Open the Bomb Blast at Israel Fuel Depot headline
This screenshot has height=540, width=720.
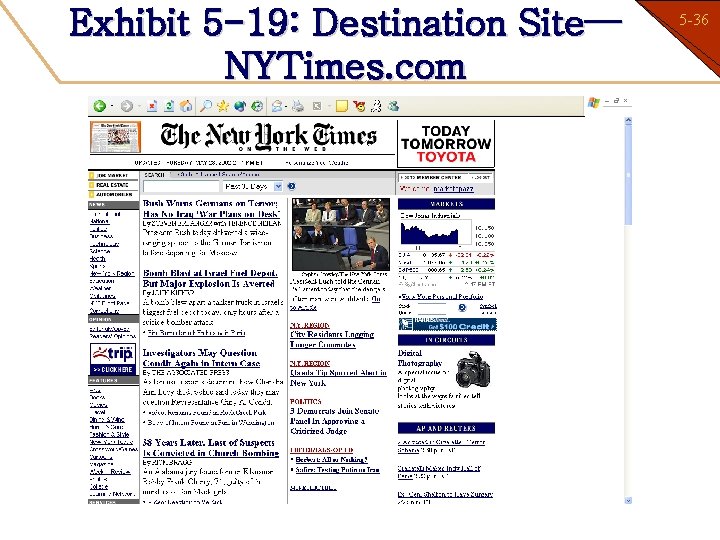(210, 278)
